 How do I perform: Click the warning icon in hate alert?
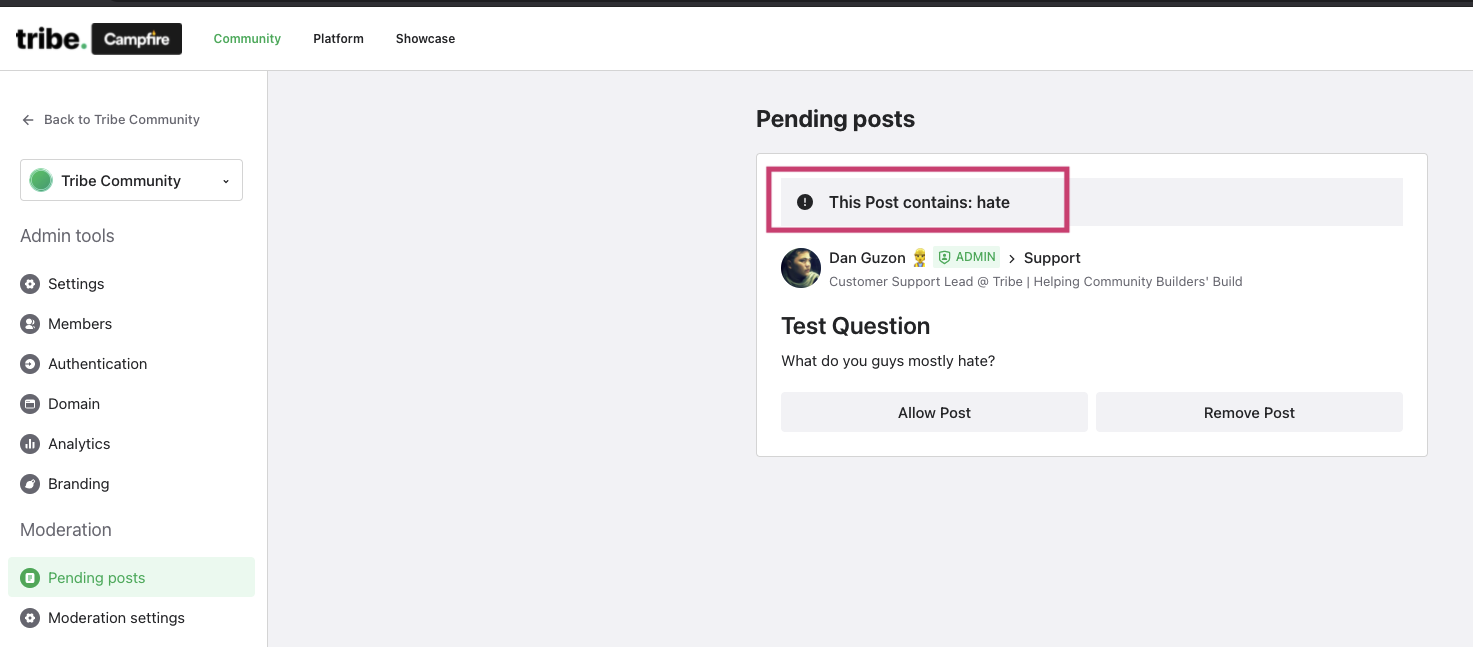point(805,202)
